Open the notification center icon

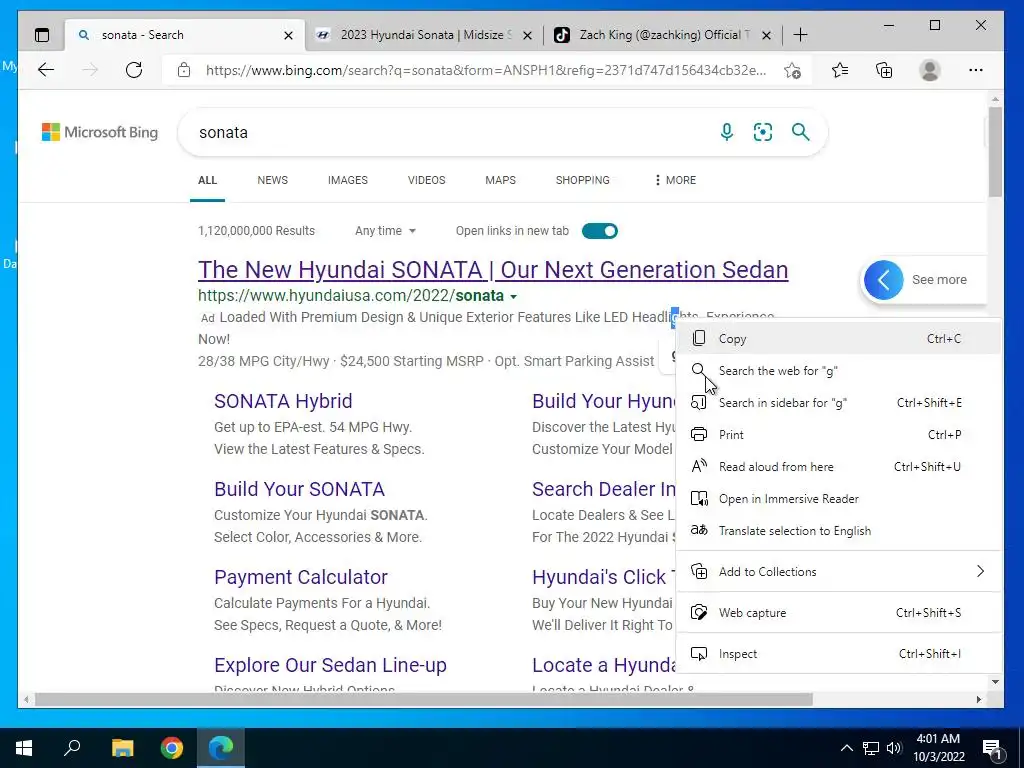click(992, 748)
